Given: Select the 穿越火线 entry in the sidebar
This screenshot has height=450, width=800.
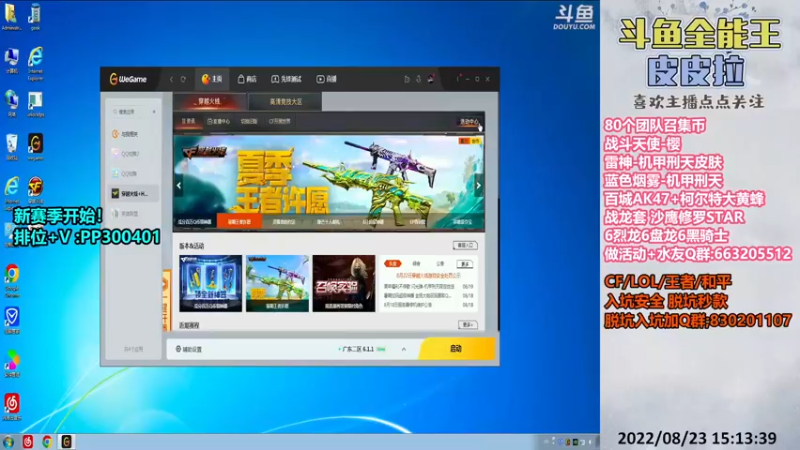Looking at the screenshot, I should [134, 193].
